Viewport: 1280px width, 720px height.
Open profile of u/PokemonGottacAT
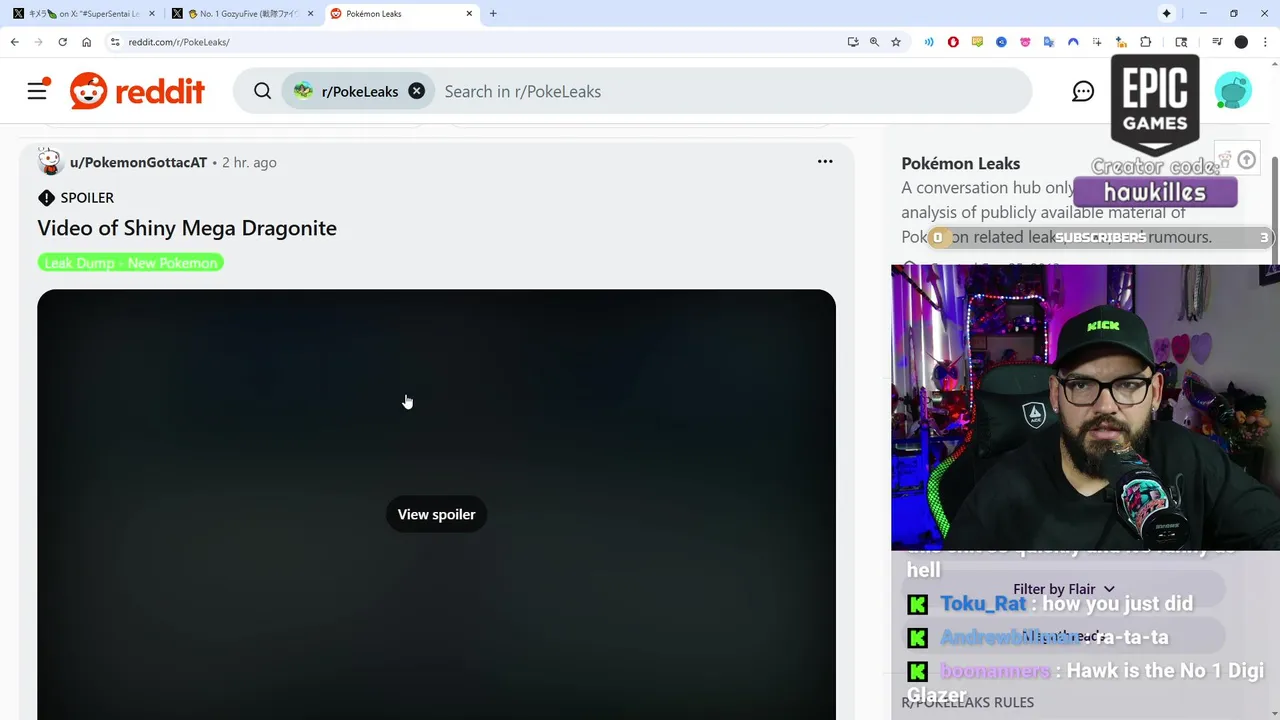tap(138, 162)
